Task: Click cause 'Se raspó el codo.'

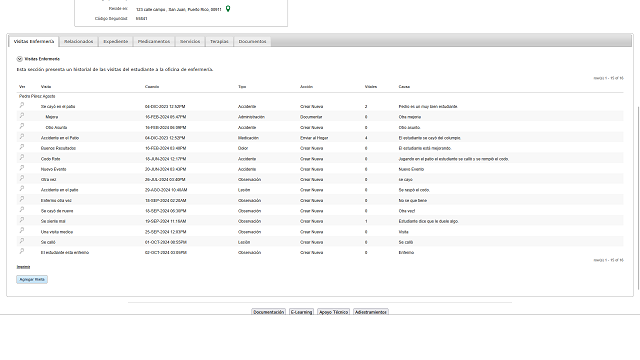Action: pos(414,190)
